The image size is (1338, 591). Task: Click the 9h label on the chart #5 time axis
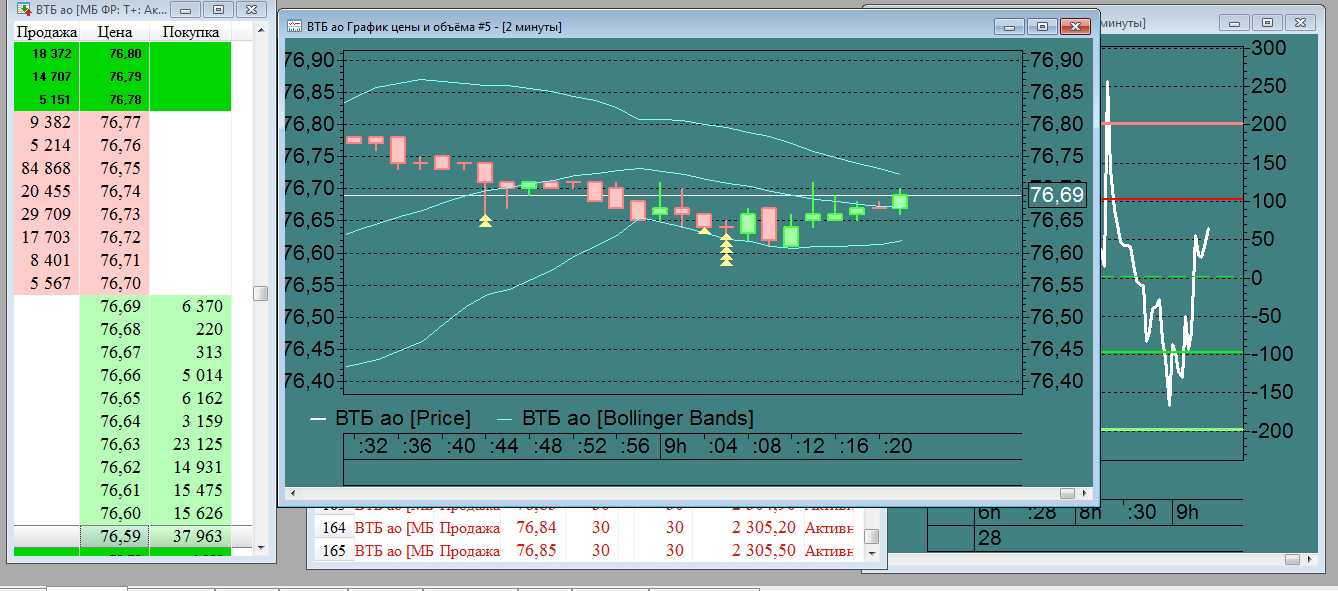point(675,447)
